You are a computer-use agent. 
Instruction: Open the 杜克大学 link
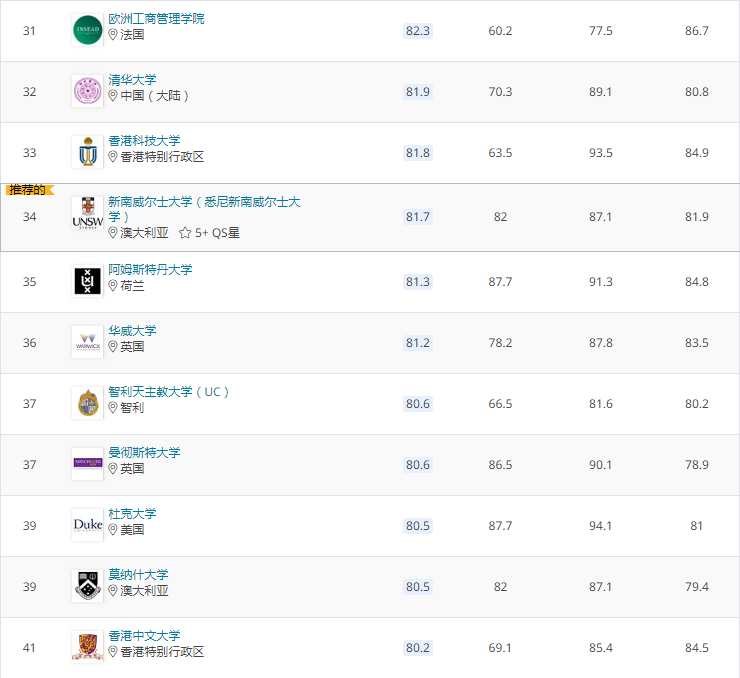click(132, 514)
